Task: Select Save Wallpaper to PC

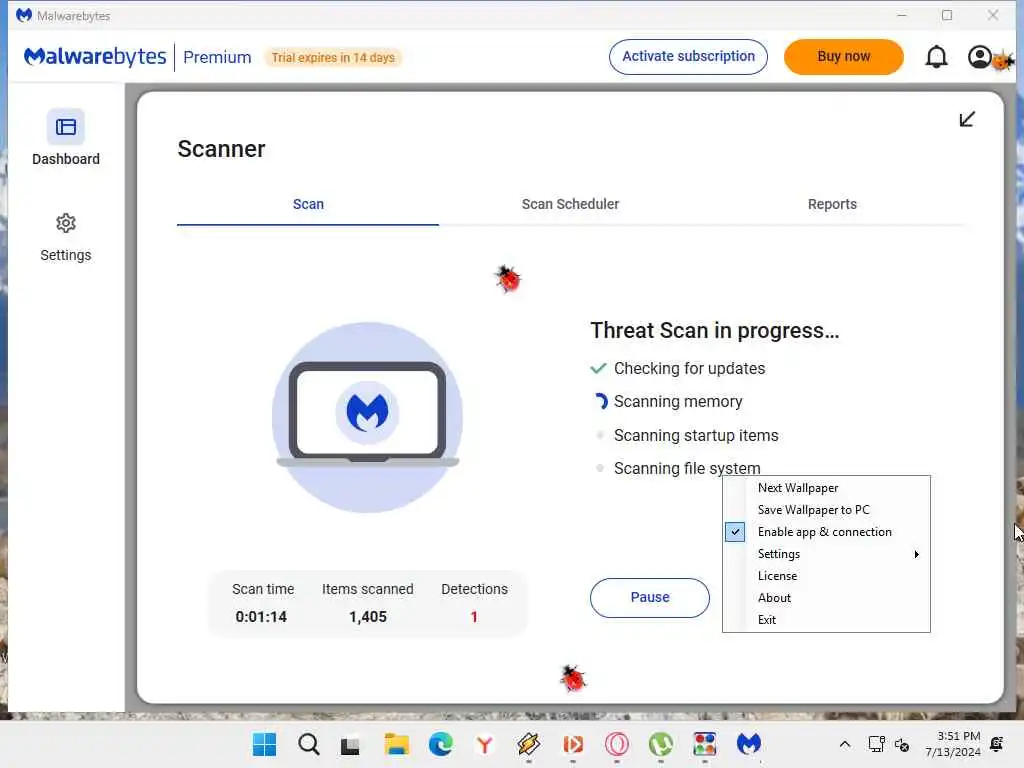Action: tap(813, 510)
